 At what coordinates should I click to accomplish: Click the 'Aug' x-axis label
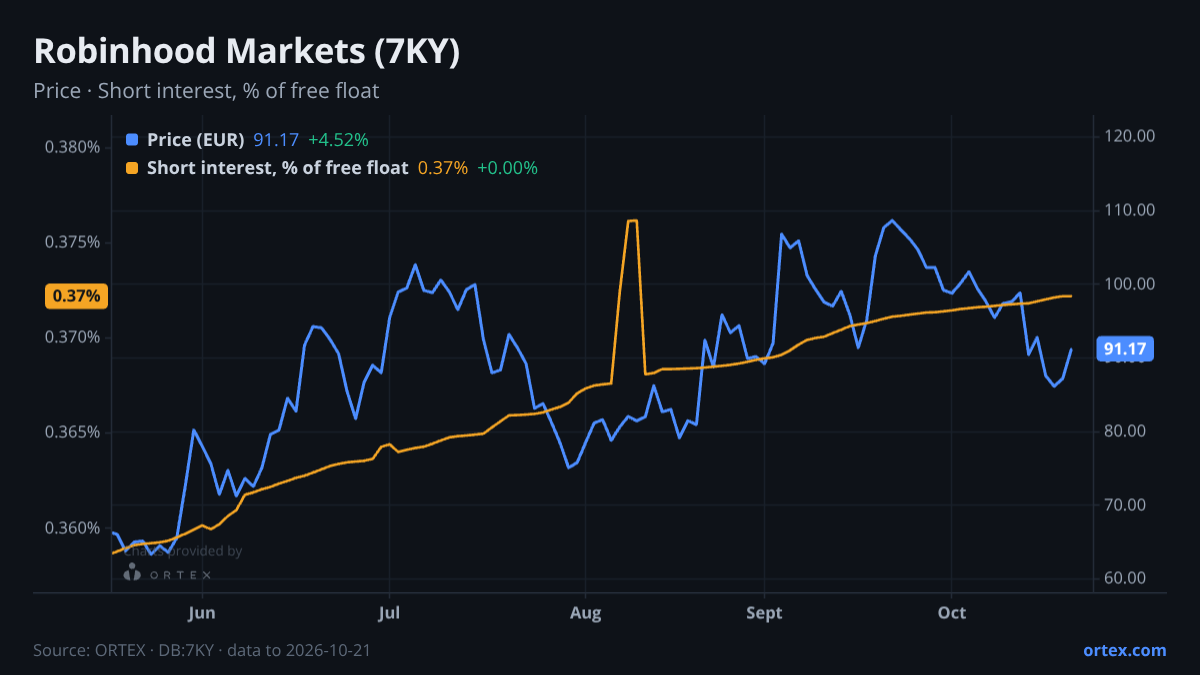coord(586,612)
